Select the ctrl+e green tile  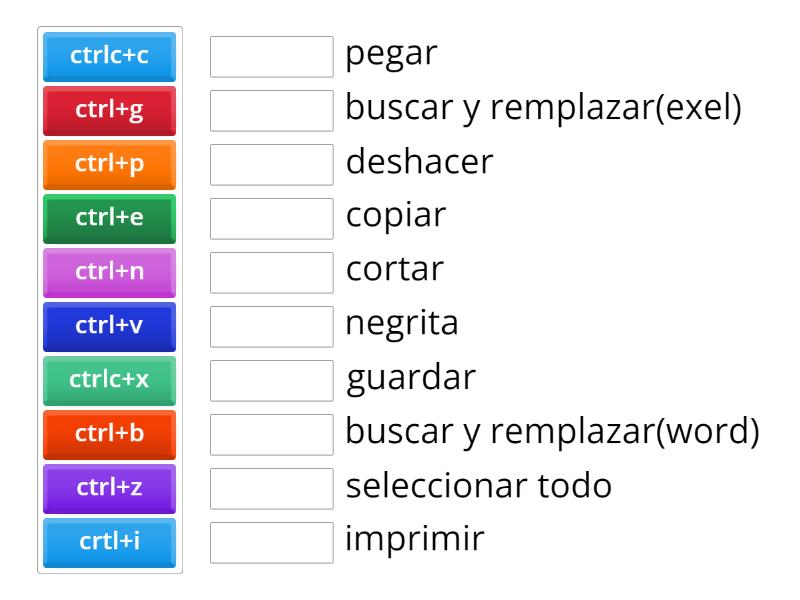pos(110,218)
